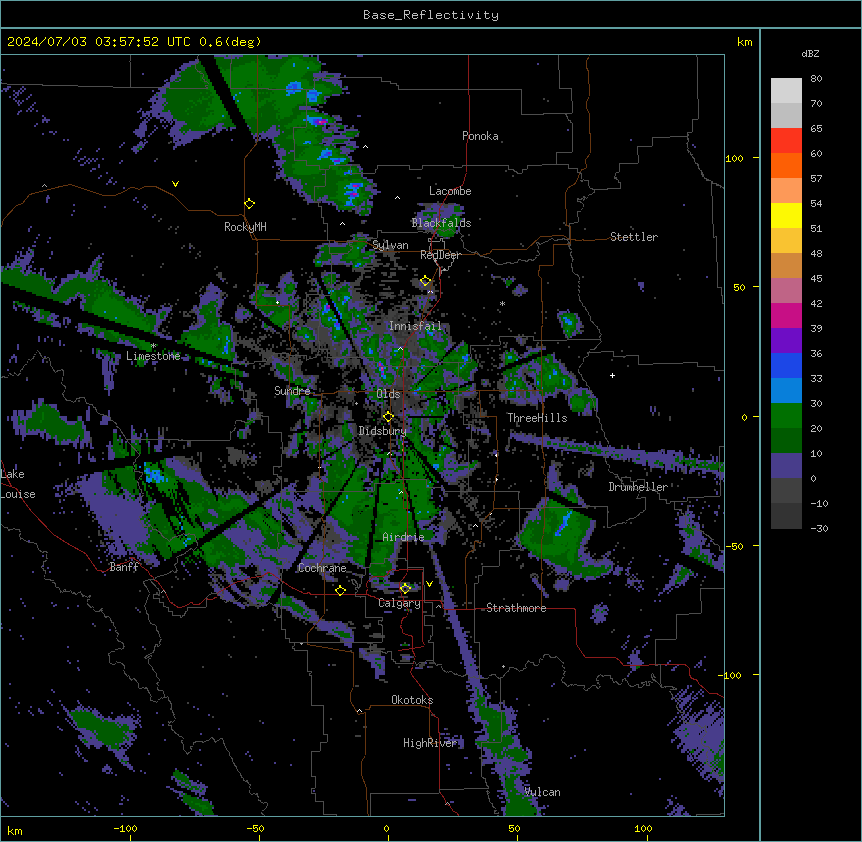The height and width of the screenshot is (842, 862).
Task: Click the HighRiver city label
Action: pyautogui.click(x=430, y=743)
